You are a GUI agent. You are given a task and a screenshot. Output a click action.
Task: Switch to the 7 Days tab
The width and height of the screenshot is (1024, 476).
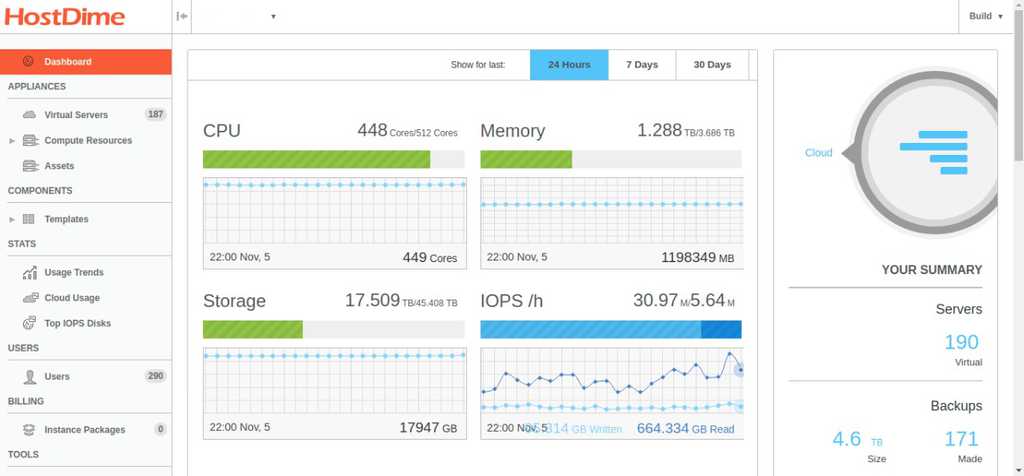642,65
